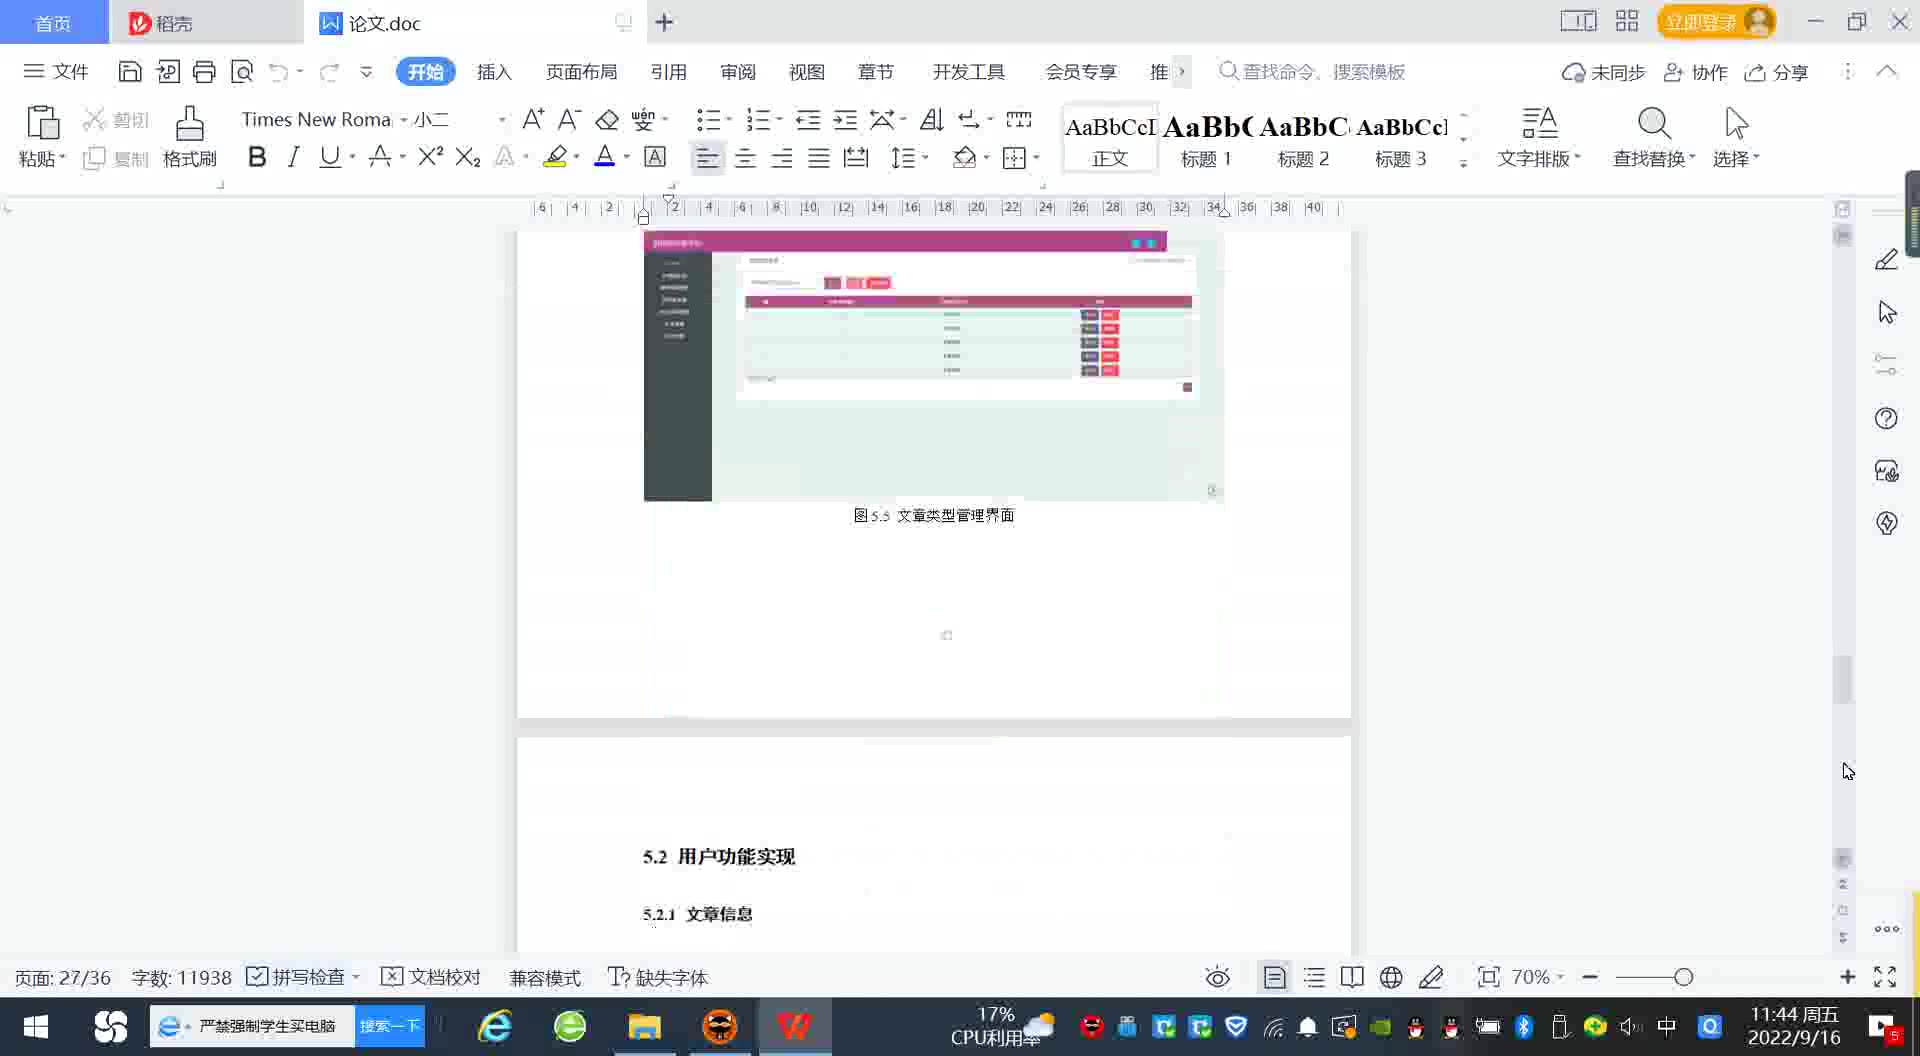Expand numbered list dropdown arrow

[779, 120]
